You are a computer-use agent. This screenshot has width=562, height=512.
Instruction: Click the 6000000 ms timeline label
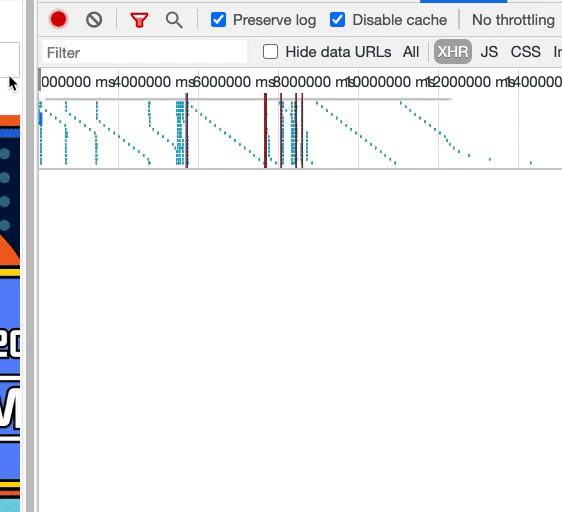coord(234,82)
